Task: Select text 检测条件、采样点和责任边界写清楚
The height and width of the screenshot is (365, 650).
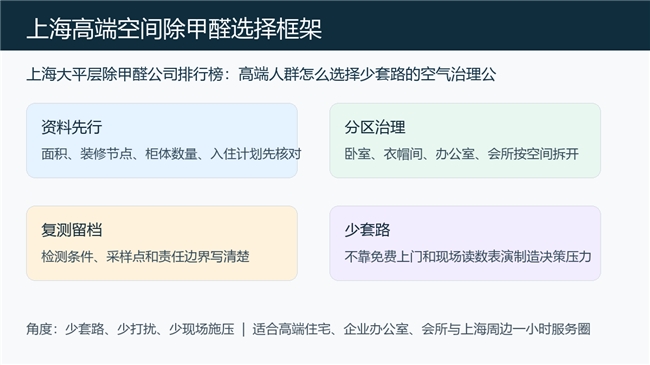Action: pos(145,256)
